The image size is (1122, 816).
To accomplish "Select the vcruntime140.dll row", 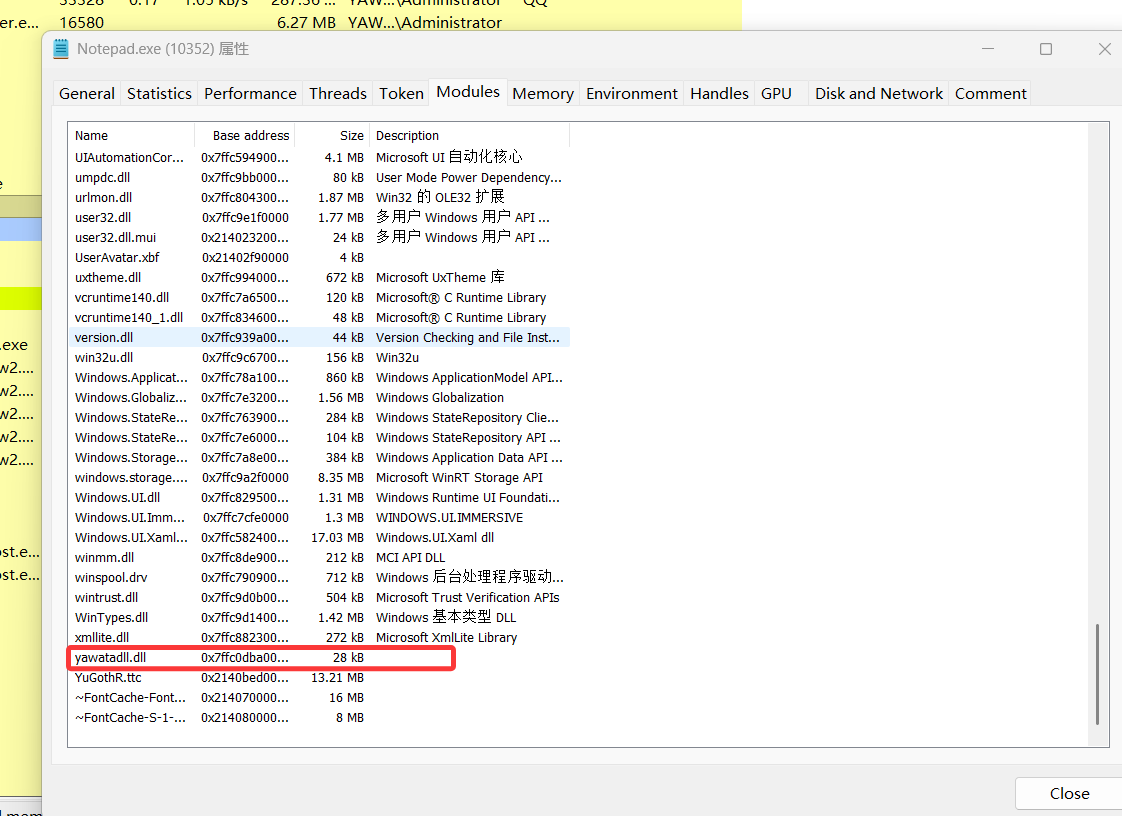I will click(x=319, y=298).
